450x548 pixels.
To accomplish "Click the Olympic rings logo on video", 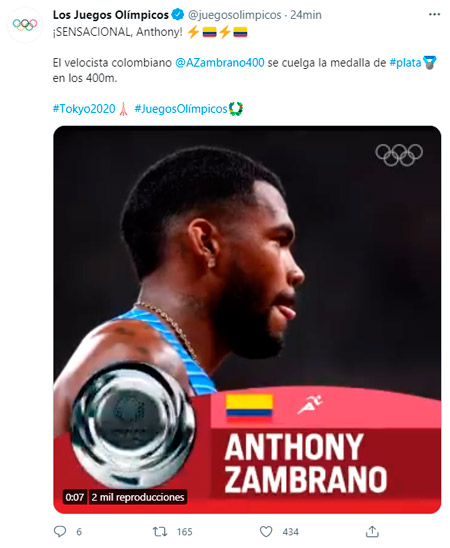I will tap(399, 154).
